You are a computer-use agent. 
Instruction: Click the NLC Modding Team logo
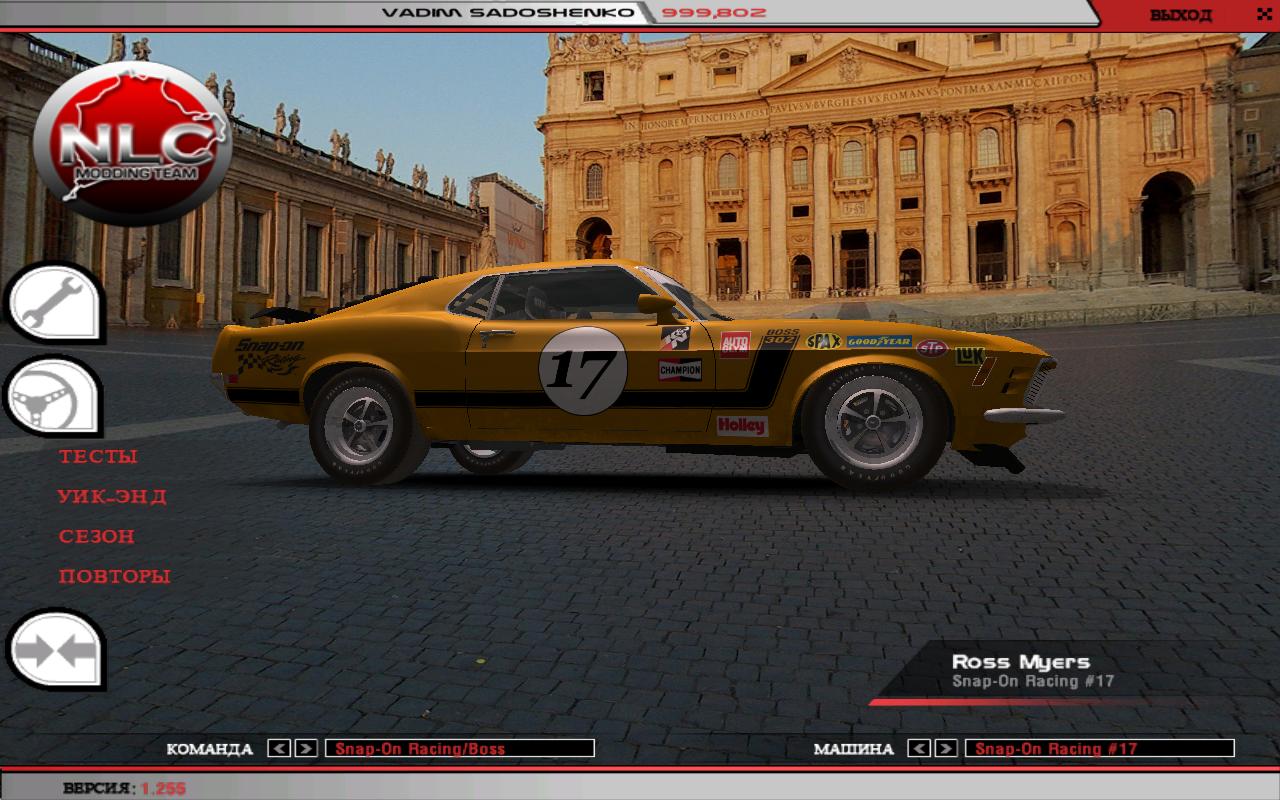131,144
